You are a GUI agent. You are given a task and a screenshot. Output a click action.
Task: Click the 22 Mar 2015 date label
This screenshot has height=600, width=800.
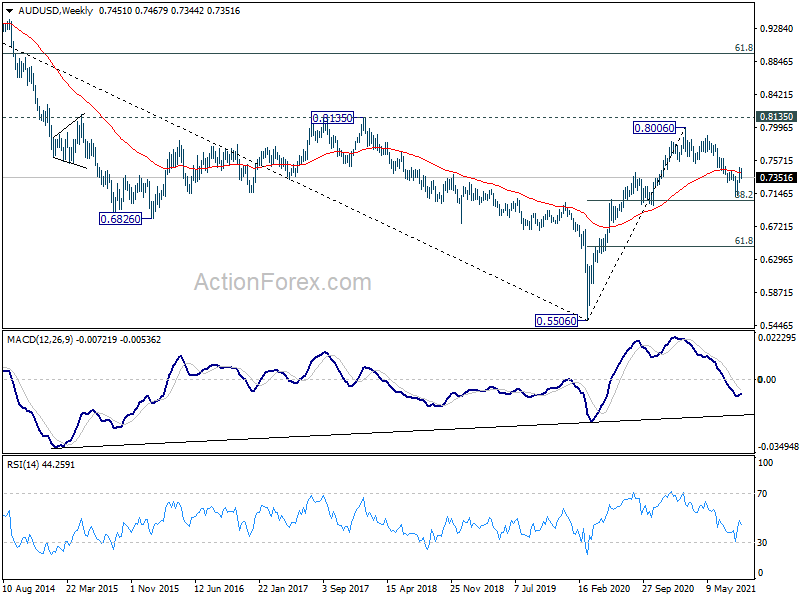pos(92,588)
